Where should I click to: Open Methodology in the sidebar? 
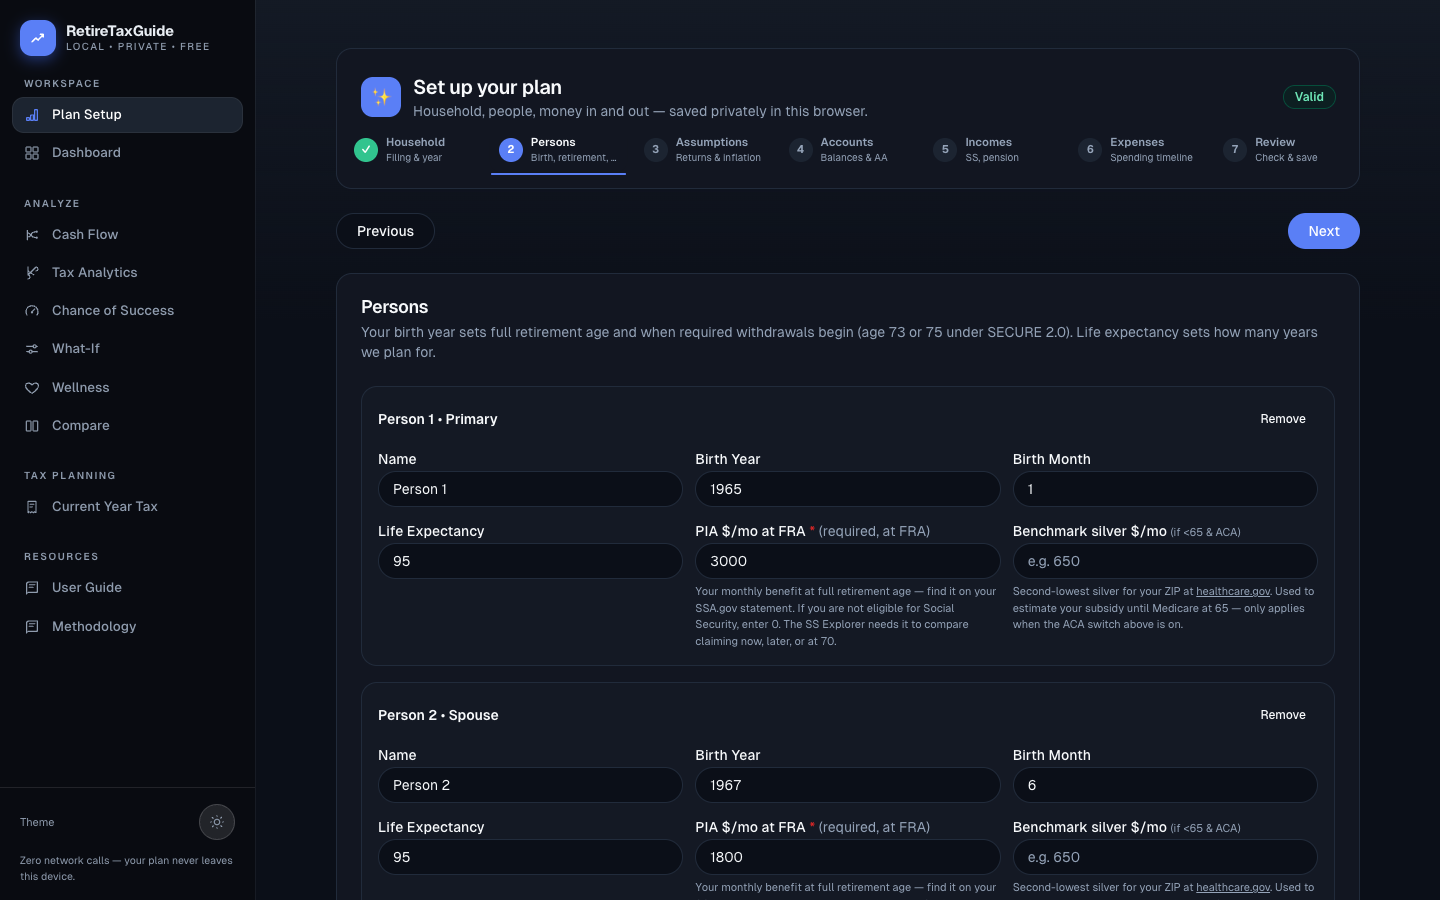pyautogui.click(x=127, y=627)
